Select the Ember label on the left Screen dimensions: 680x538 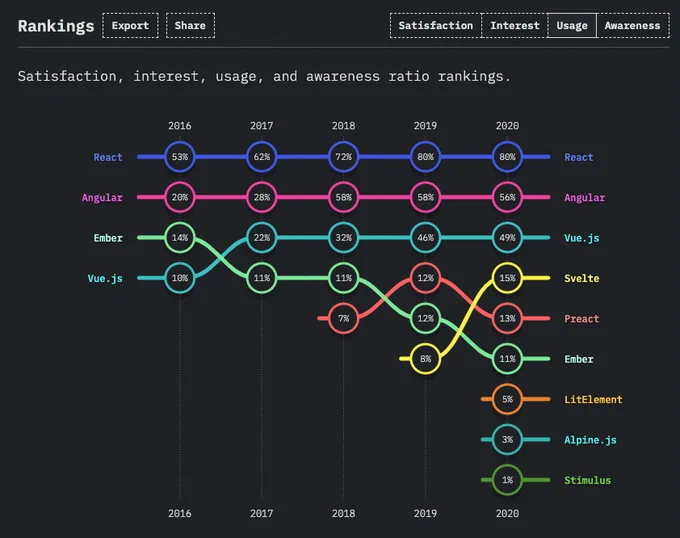pyautogui.click(x=108, y=238)
